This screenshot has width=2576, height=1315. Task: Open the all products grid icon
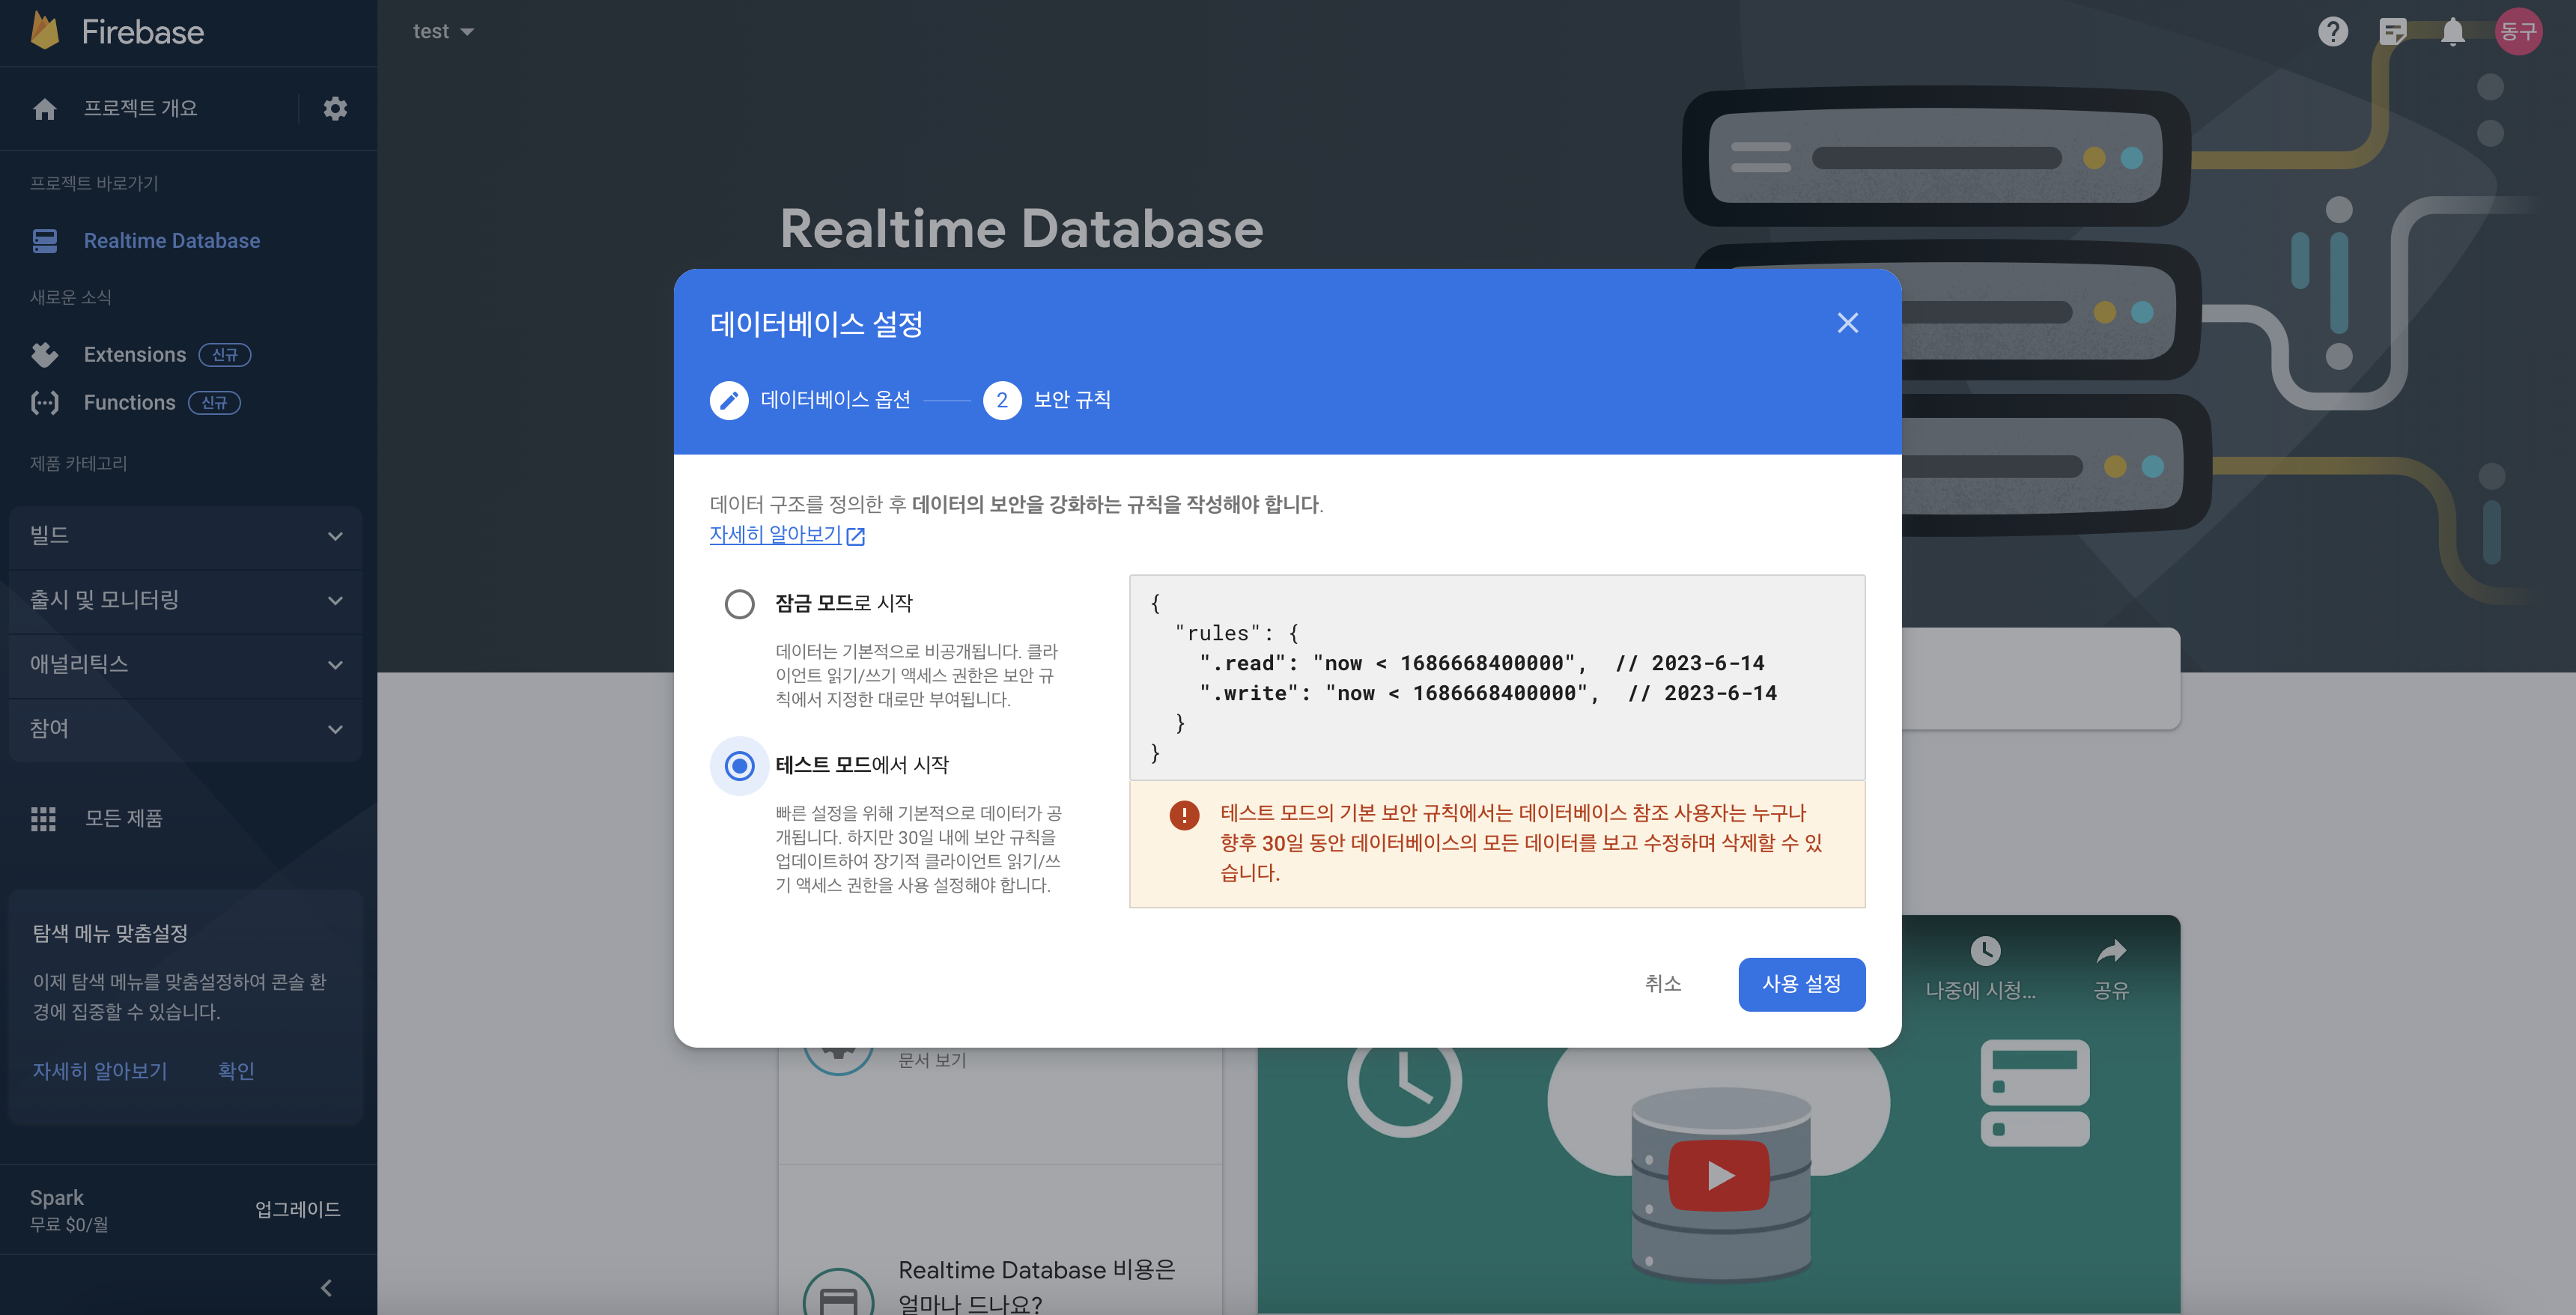point(43,819)
